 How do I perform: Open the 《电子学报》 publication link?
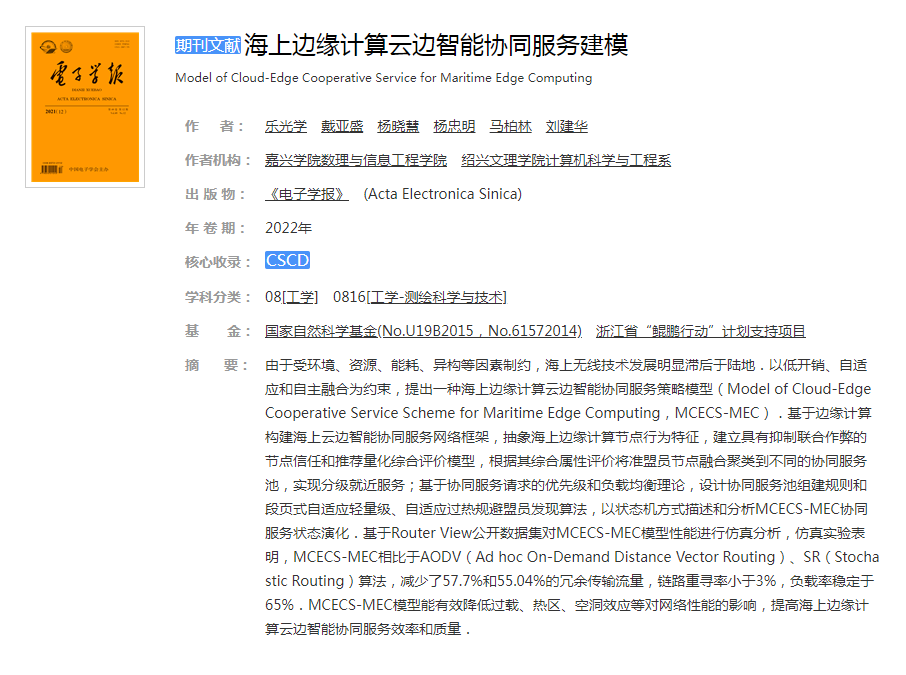(307, 194)
